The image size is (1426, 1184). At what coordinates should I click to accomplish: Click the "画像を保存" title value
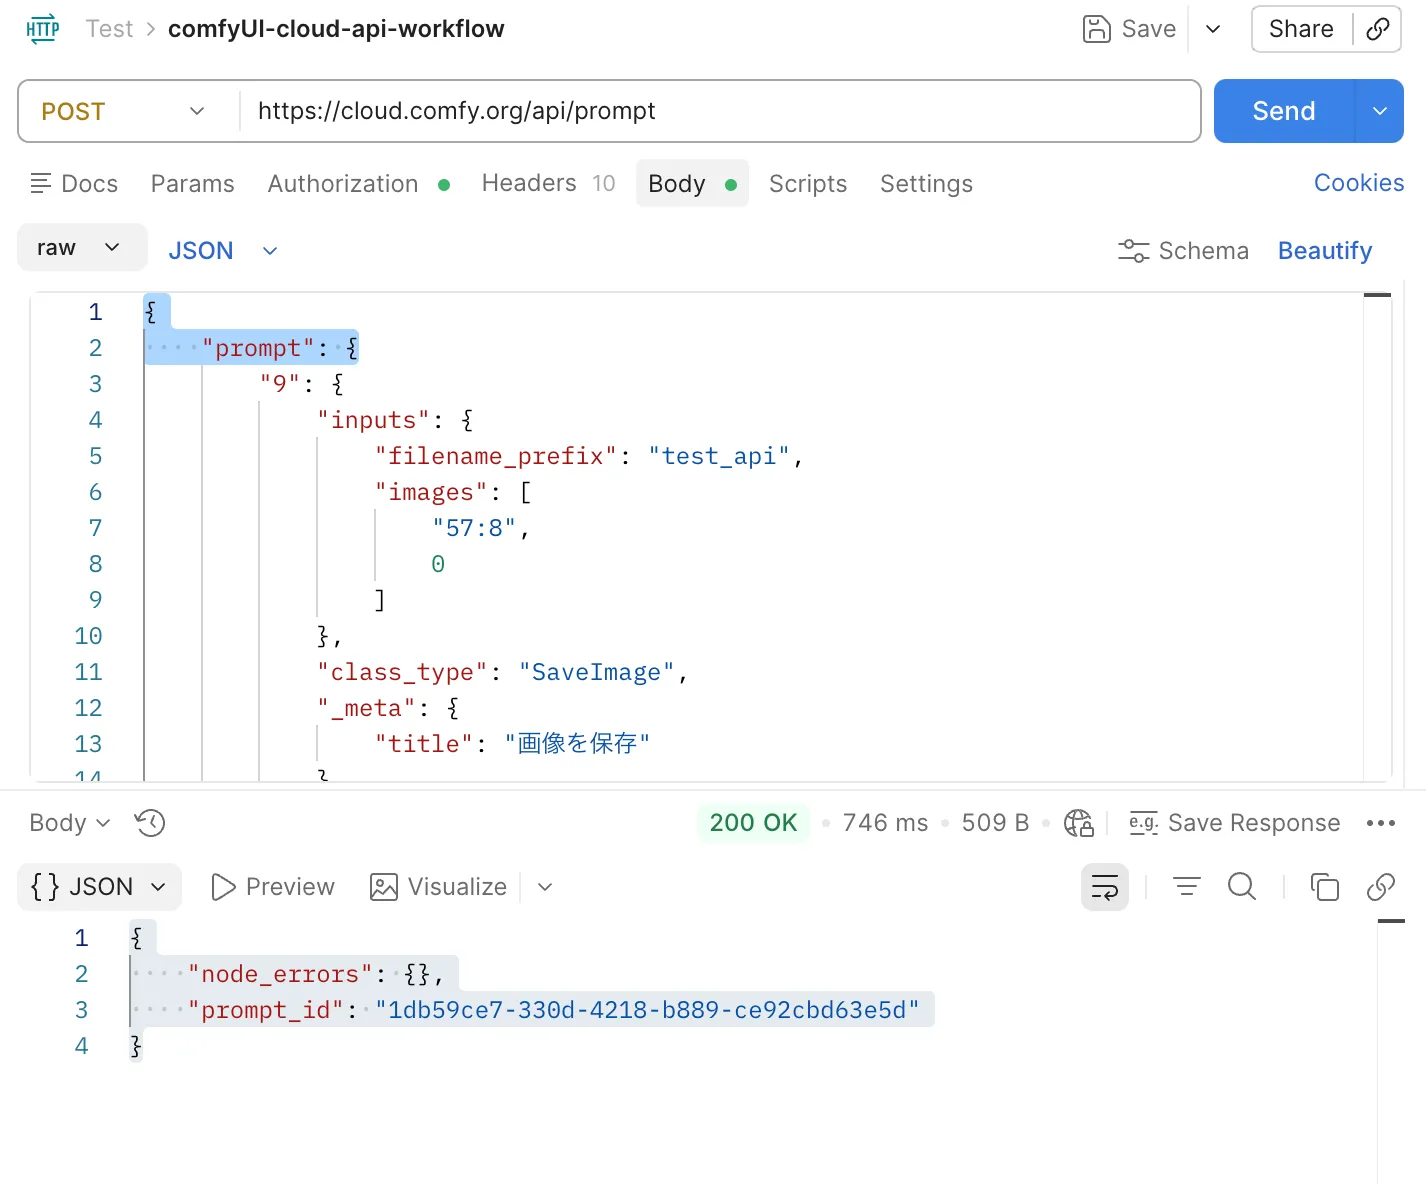point(577,744)
